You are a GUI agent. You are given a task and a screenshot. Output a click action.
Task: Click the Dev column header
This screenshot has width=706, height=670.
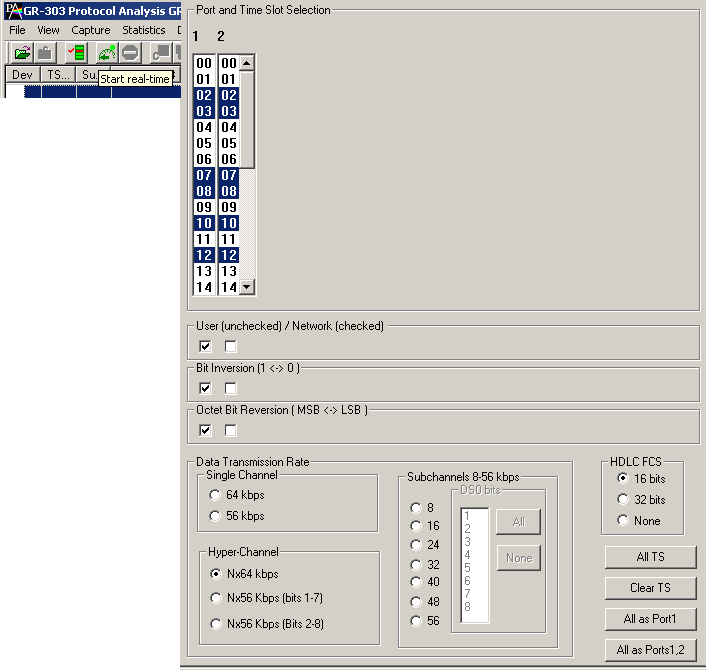click(23, 75)
